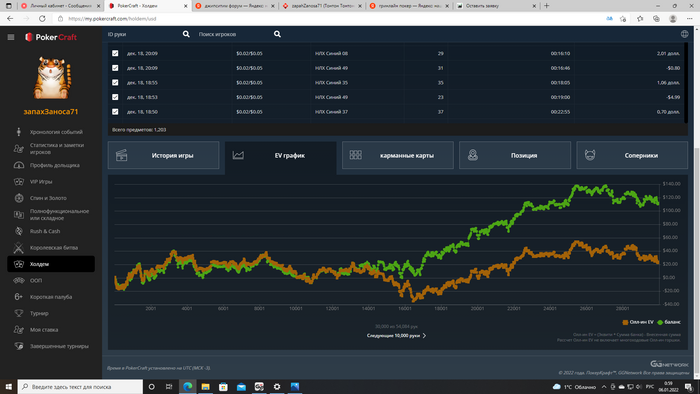Open Mail app from taskbar

(241, 386)
